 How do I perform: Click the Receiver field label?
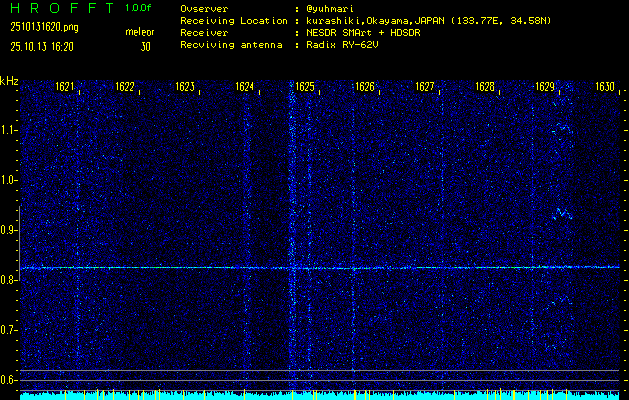(x=204, y=33)
